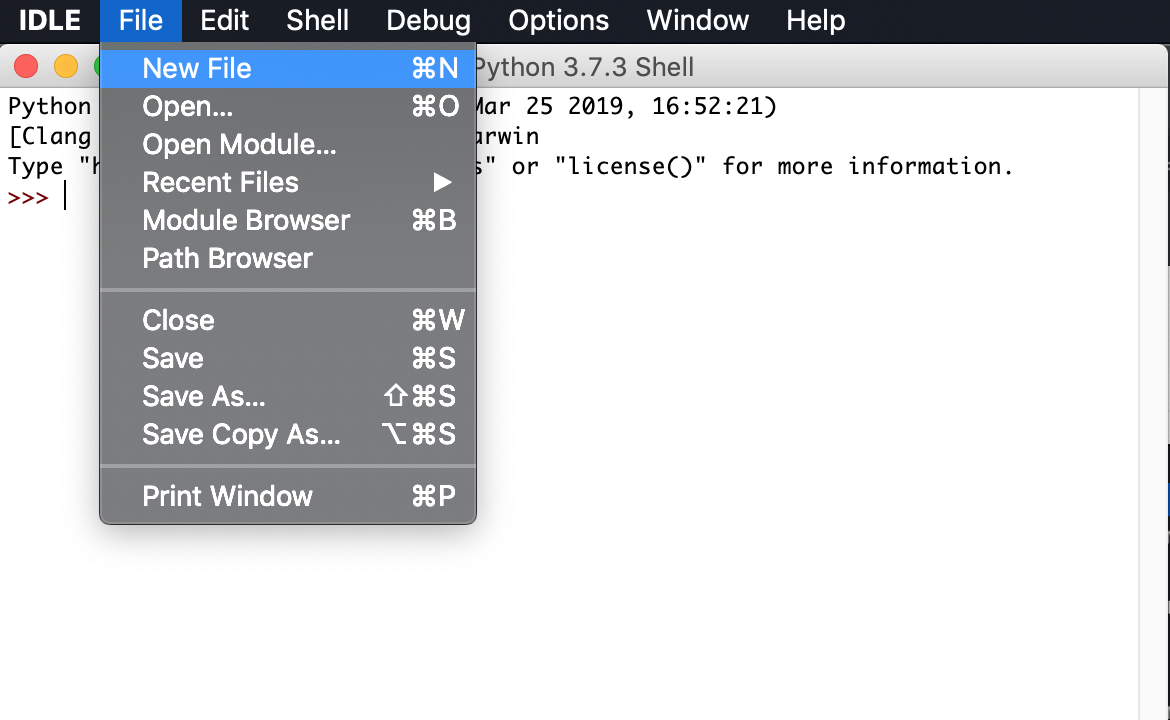The image size is (1170, 720).
Task: Select Print Window menu entry
Action: point(288,497)
